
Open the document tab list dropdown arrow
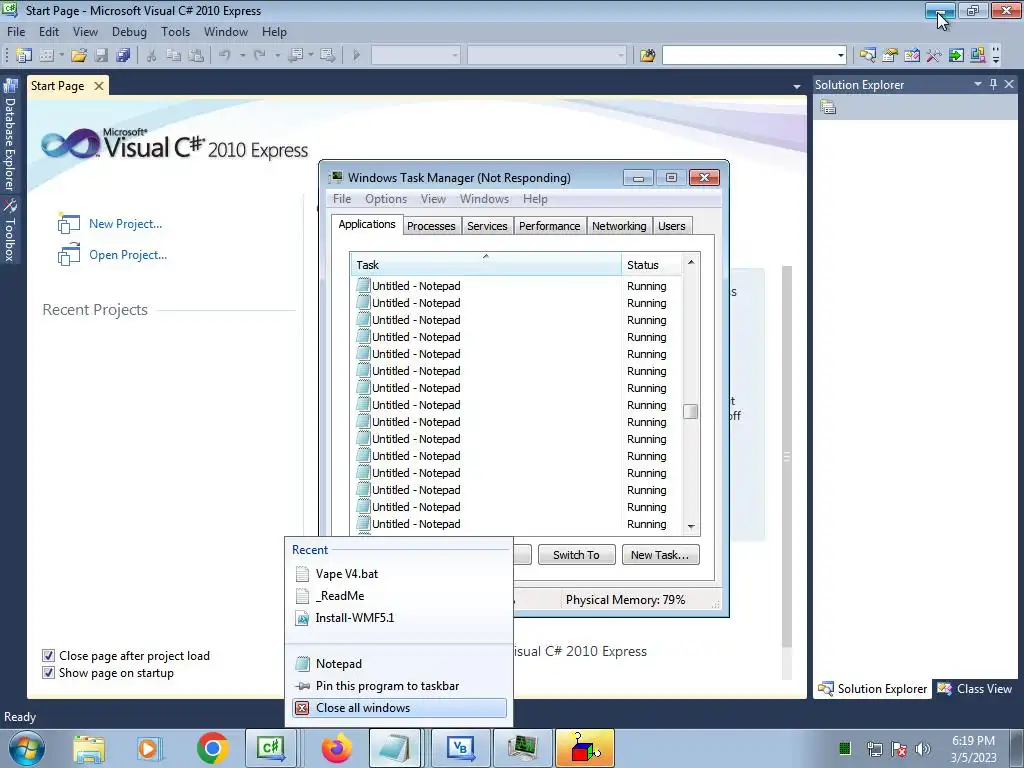[797, 86]
